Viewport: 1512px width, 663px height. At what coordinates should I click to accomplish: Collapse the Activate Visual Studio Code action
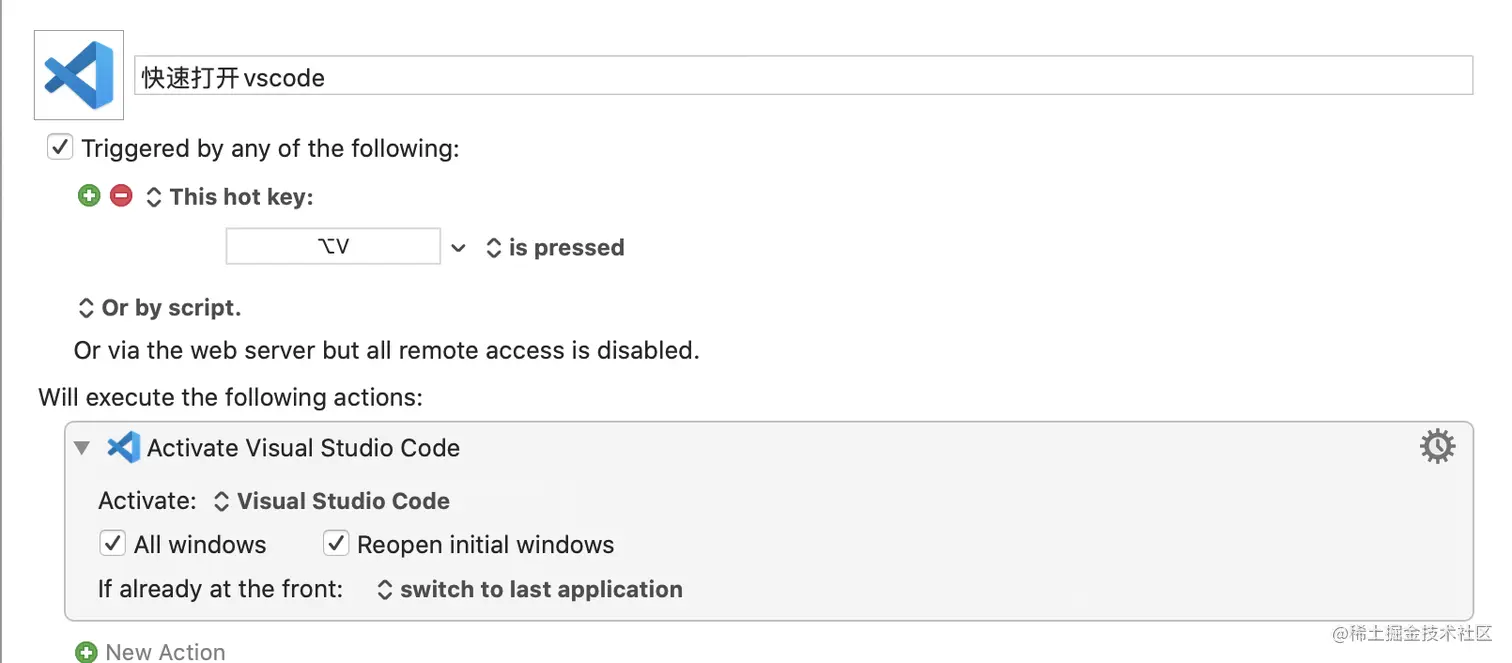[x=82, y=448]
